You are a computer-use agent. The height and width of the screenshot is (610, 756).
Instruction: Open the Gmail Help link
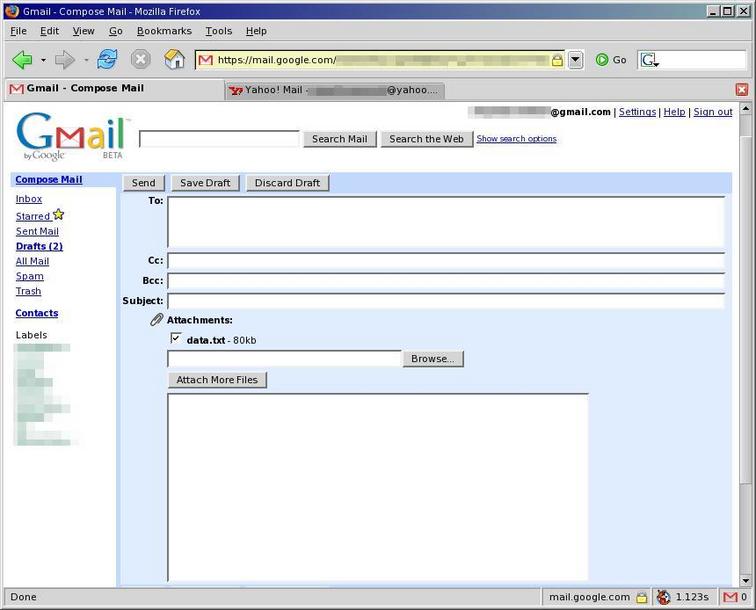tap(674, 112)
